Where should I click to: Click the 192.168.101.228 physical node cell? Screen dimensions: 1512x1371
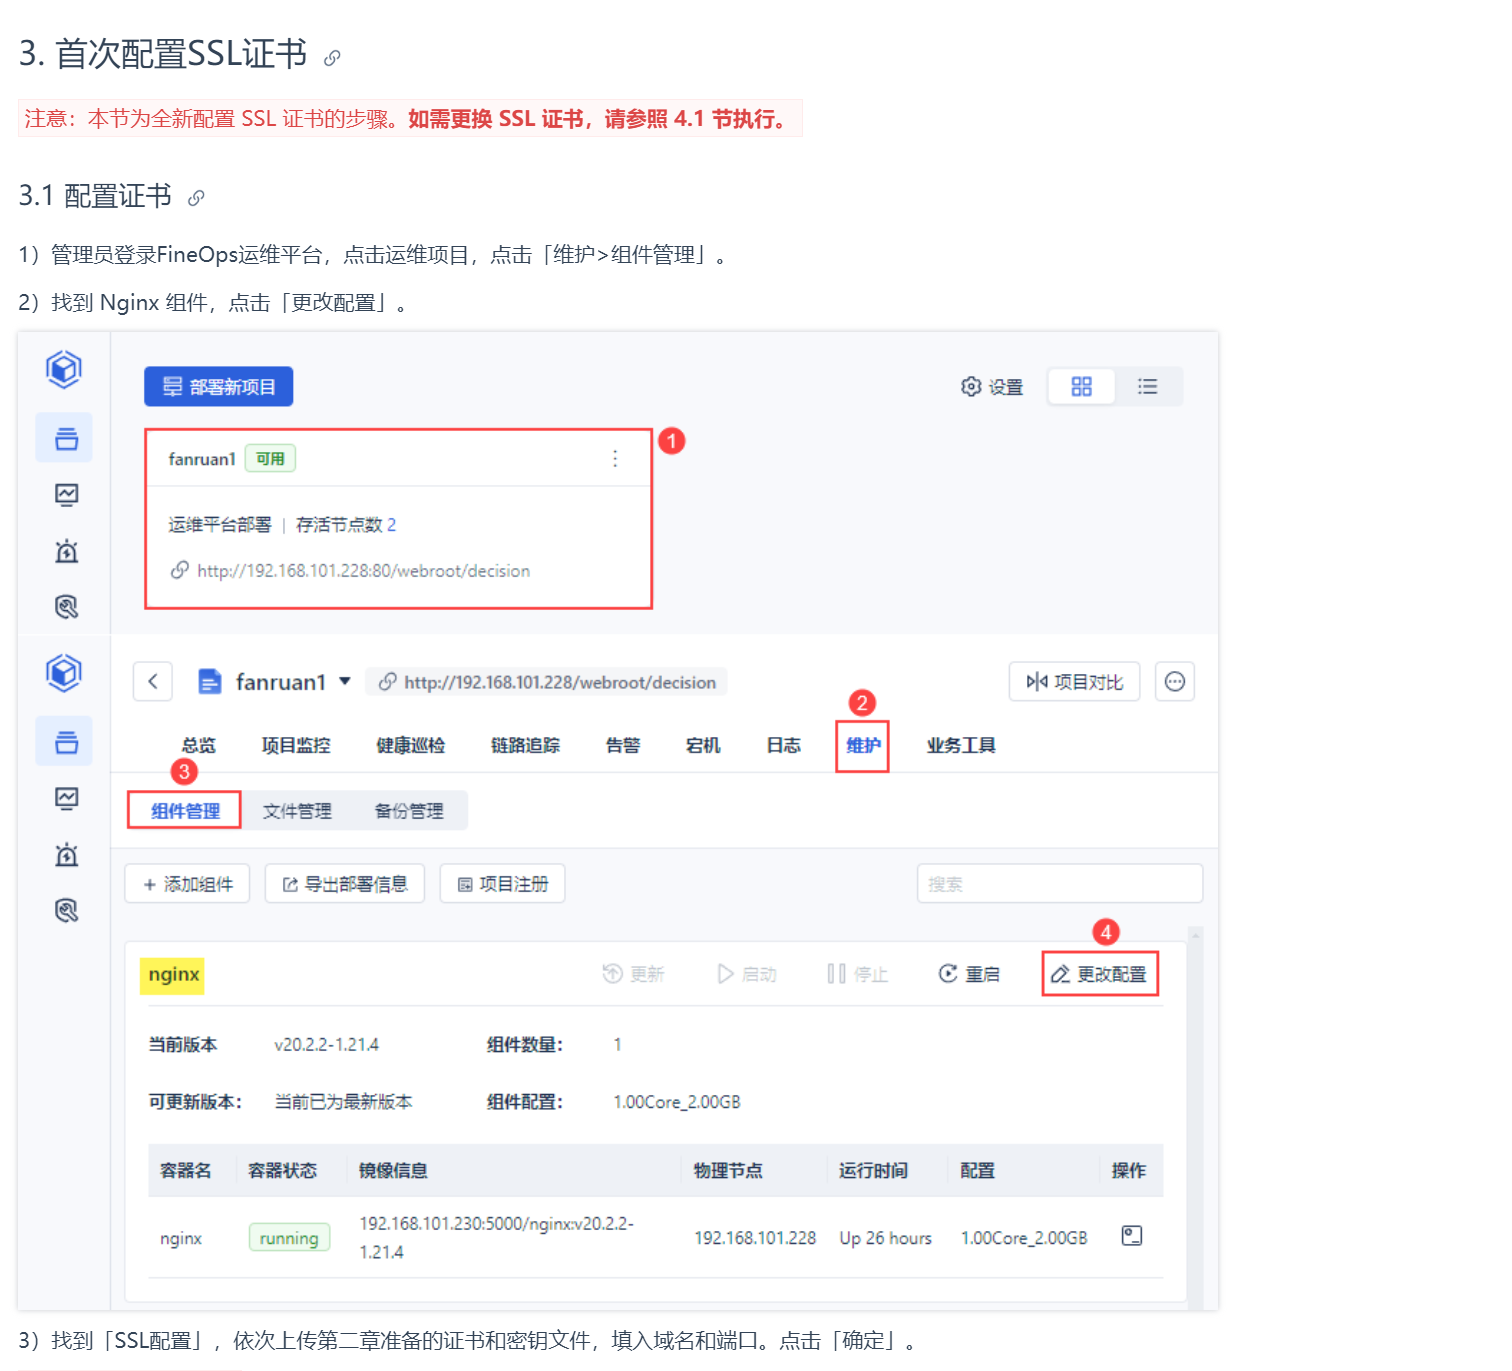(x=755, y=1238)
